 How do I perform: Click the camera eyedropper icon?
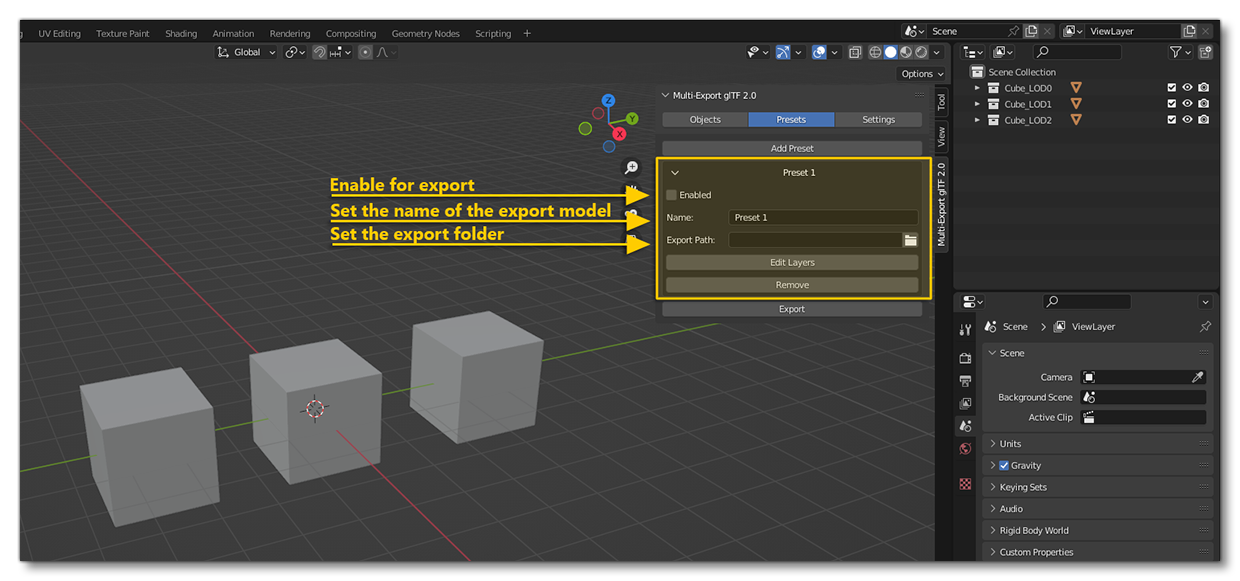point(1197,377)
